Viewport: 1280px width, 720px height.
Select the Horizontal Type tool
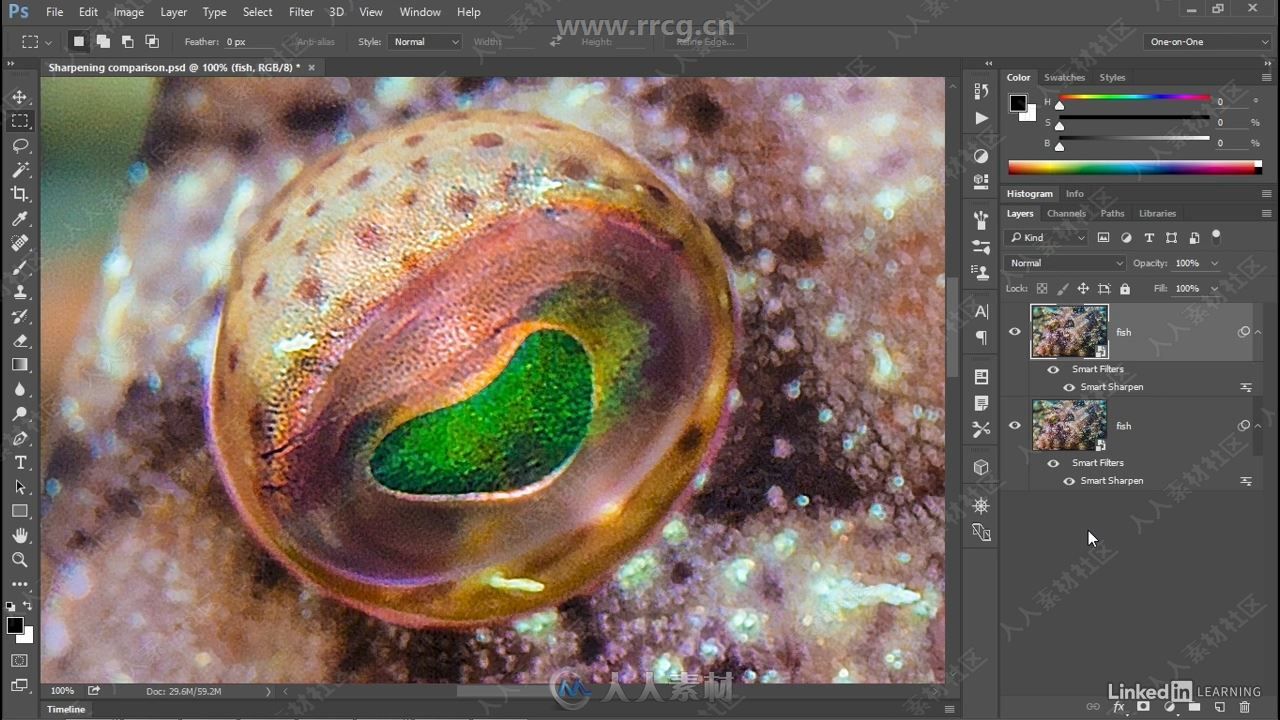20,463
